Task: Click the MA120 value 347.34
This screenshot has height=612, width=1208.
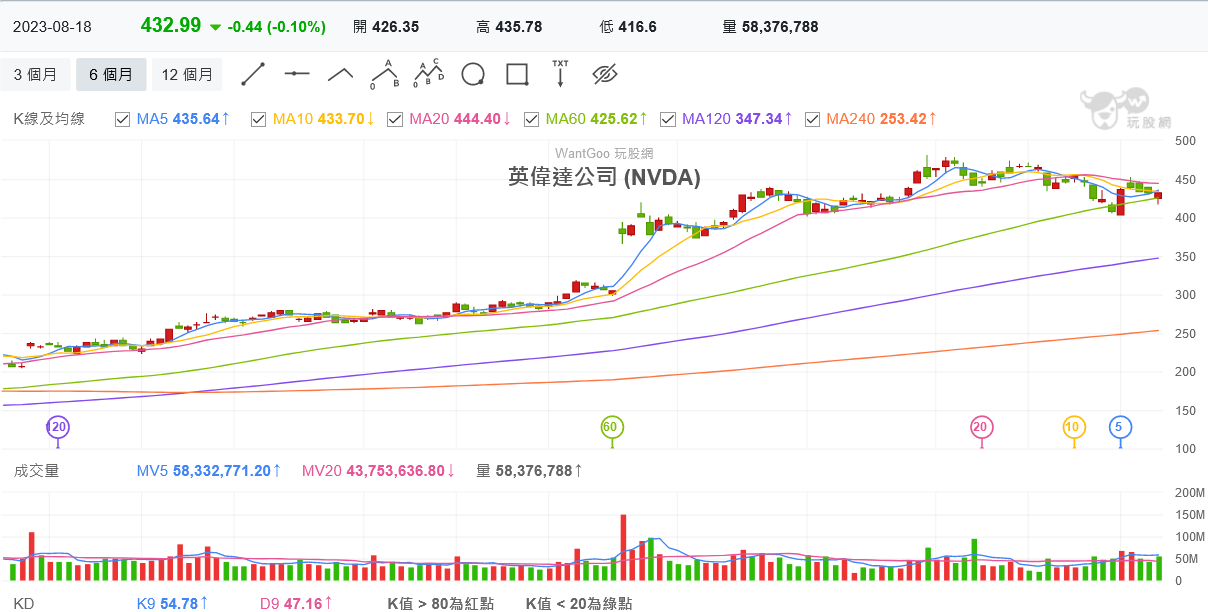Action: click(758, 119)
